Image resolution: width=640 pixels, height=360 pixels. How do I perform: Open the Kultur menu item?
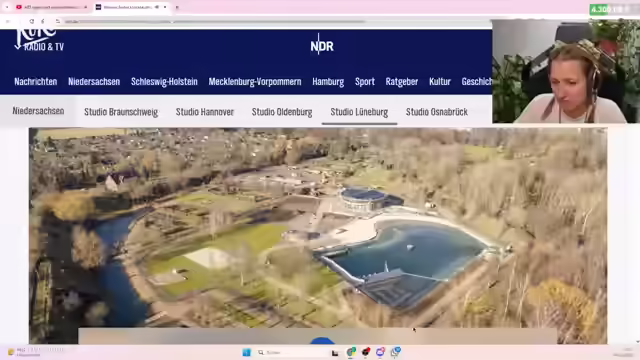(x=440, y=82)
